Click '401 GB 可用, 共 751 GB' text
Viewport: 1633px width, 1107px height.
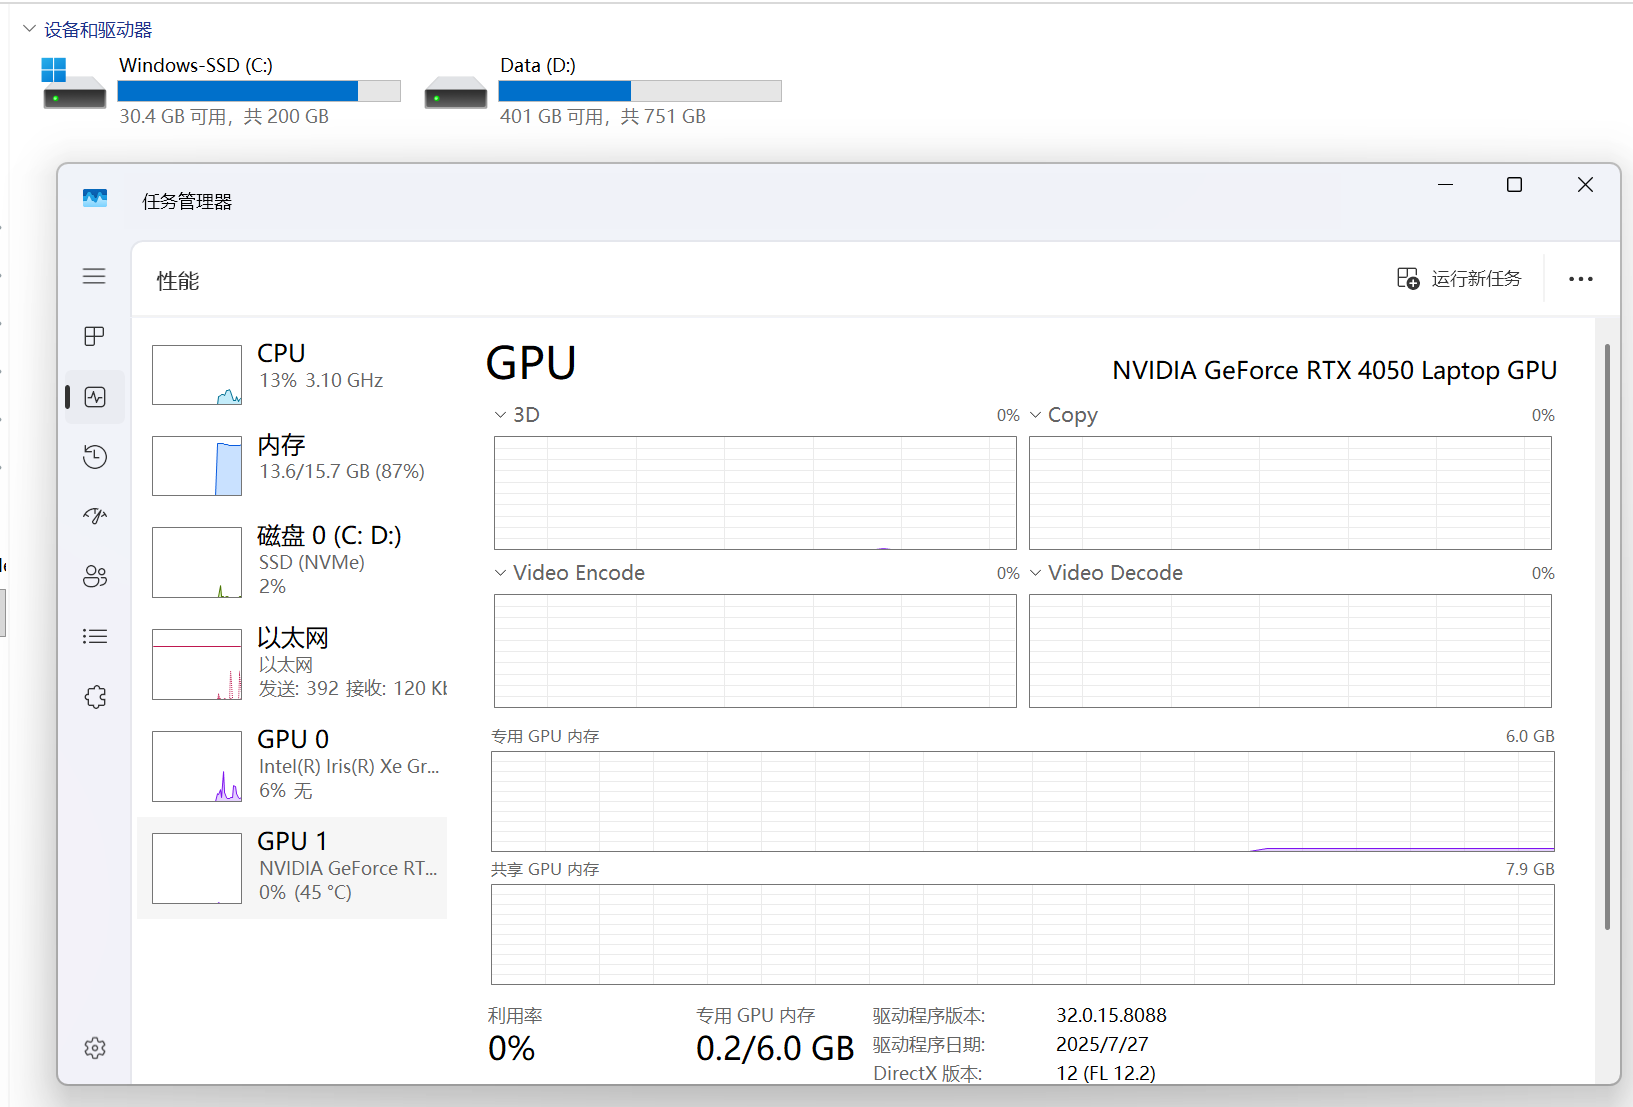tap(603, 116)
